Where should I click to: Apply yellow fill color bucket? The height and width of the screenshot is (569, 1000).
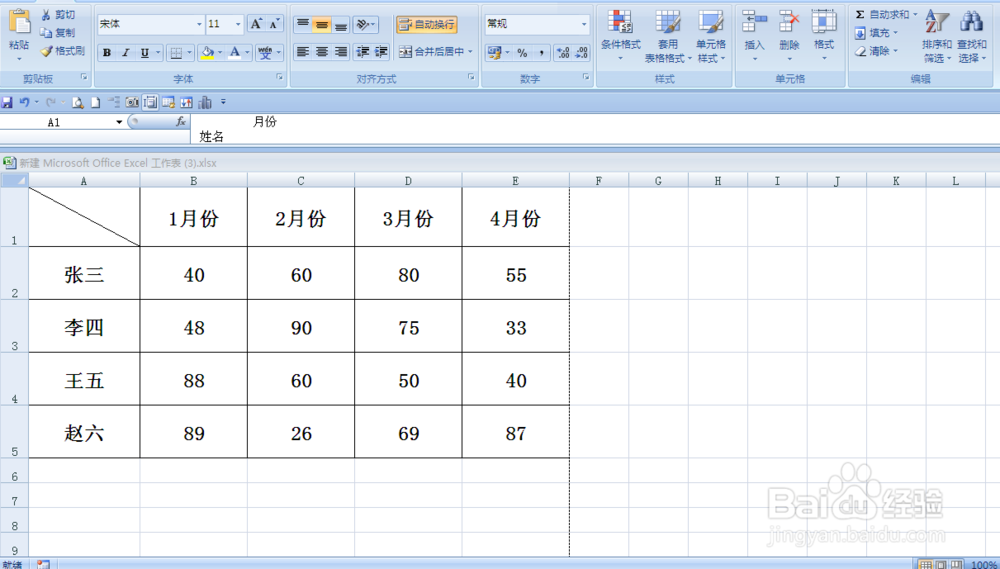(207, 53)
